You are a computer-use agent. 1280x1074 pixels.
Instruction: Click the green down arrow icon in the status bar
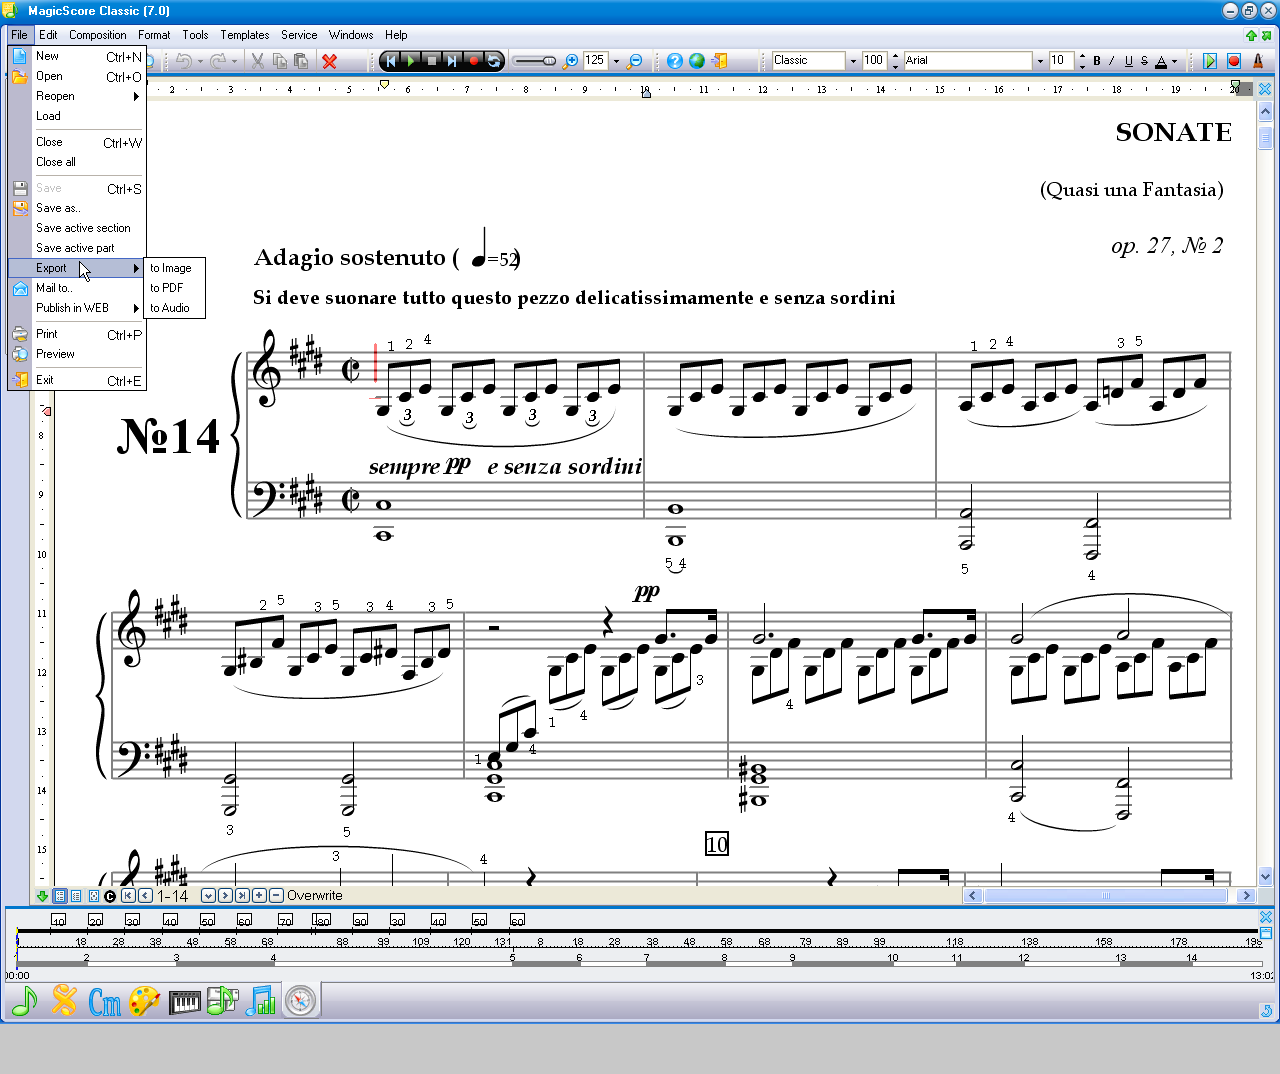click(42, 896)
